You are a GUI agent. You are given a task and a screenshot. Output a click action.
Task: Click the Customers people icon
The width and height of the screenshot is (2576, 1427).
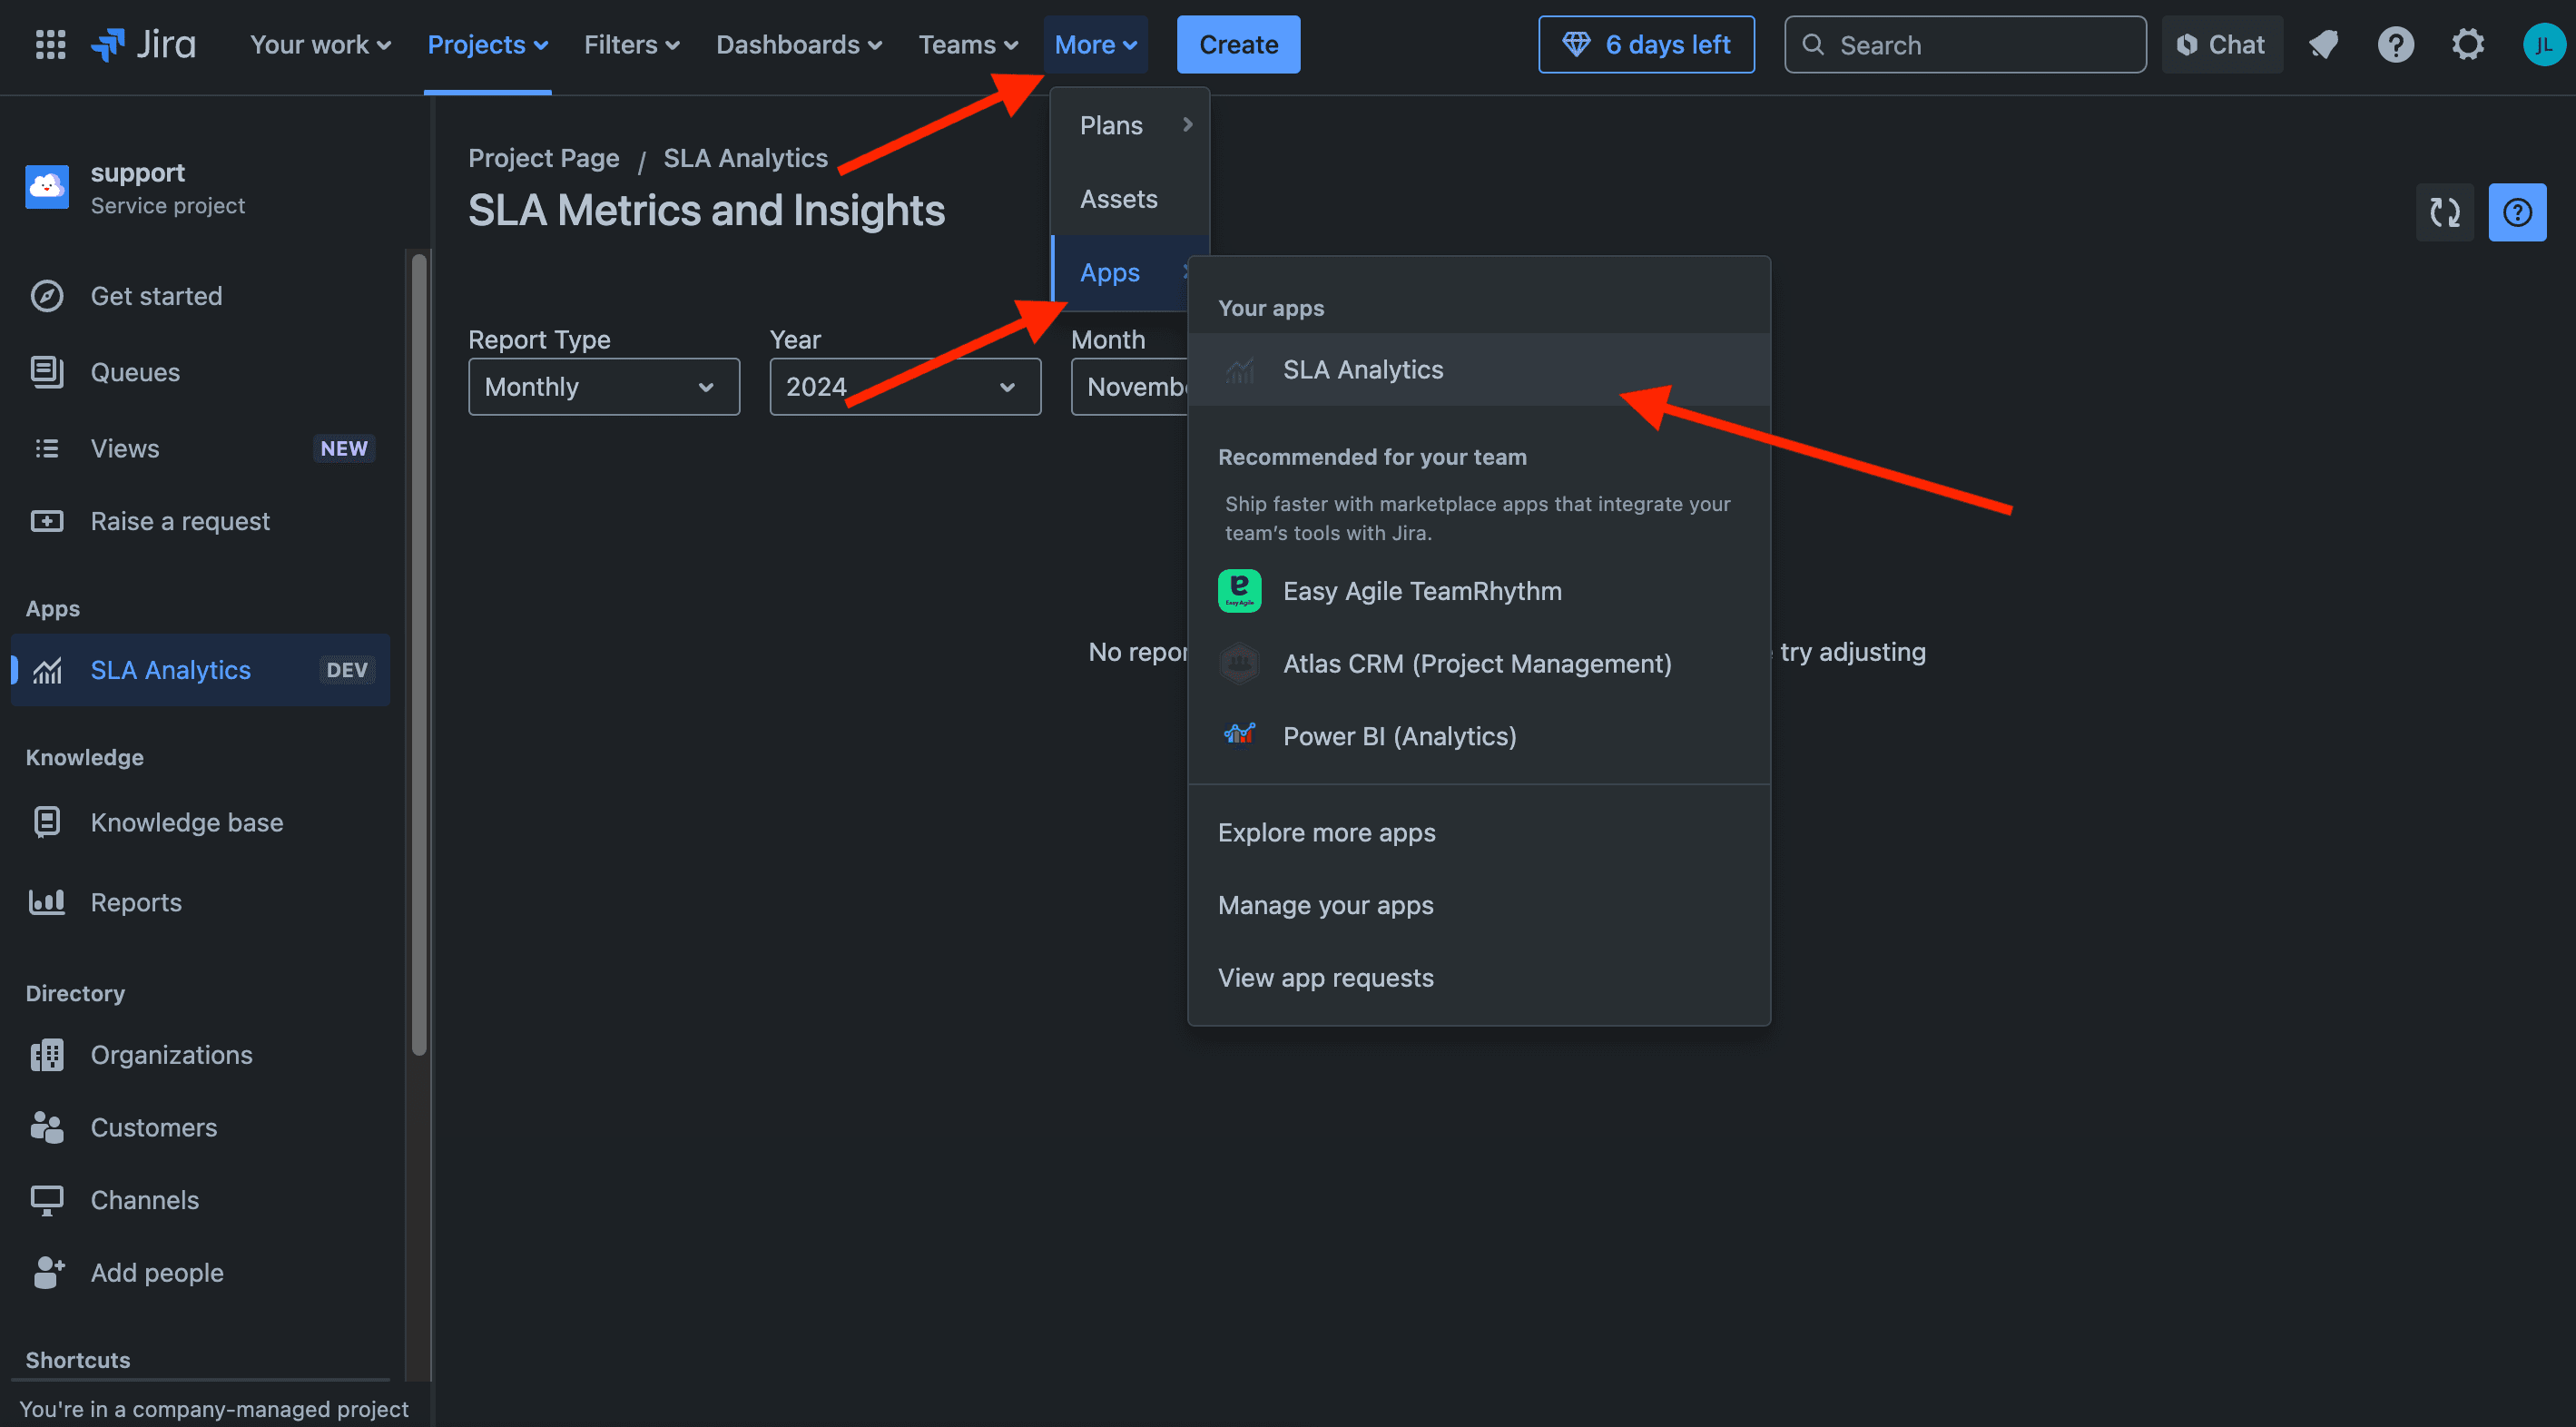[x=47, y=1127]
